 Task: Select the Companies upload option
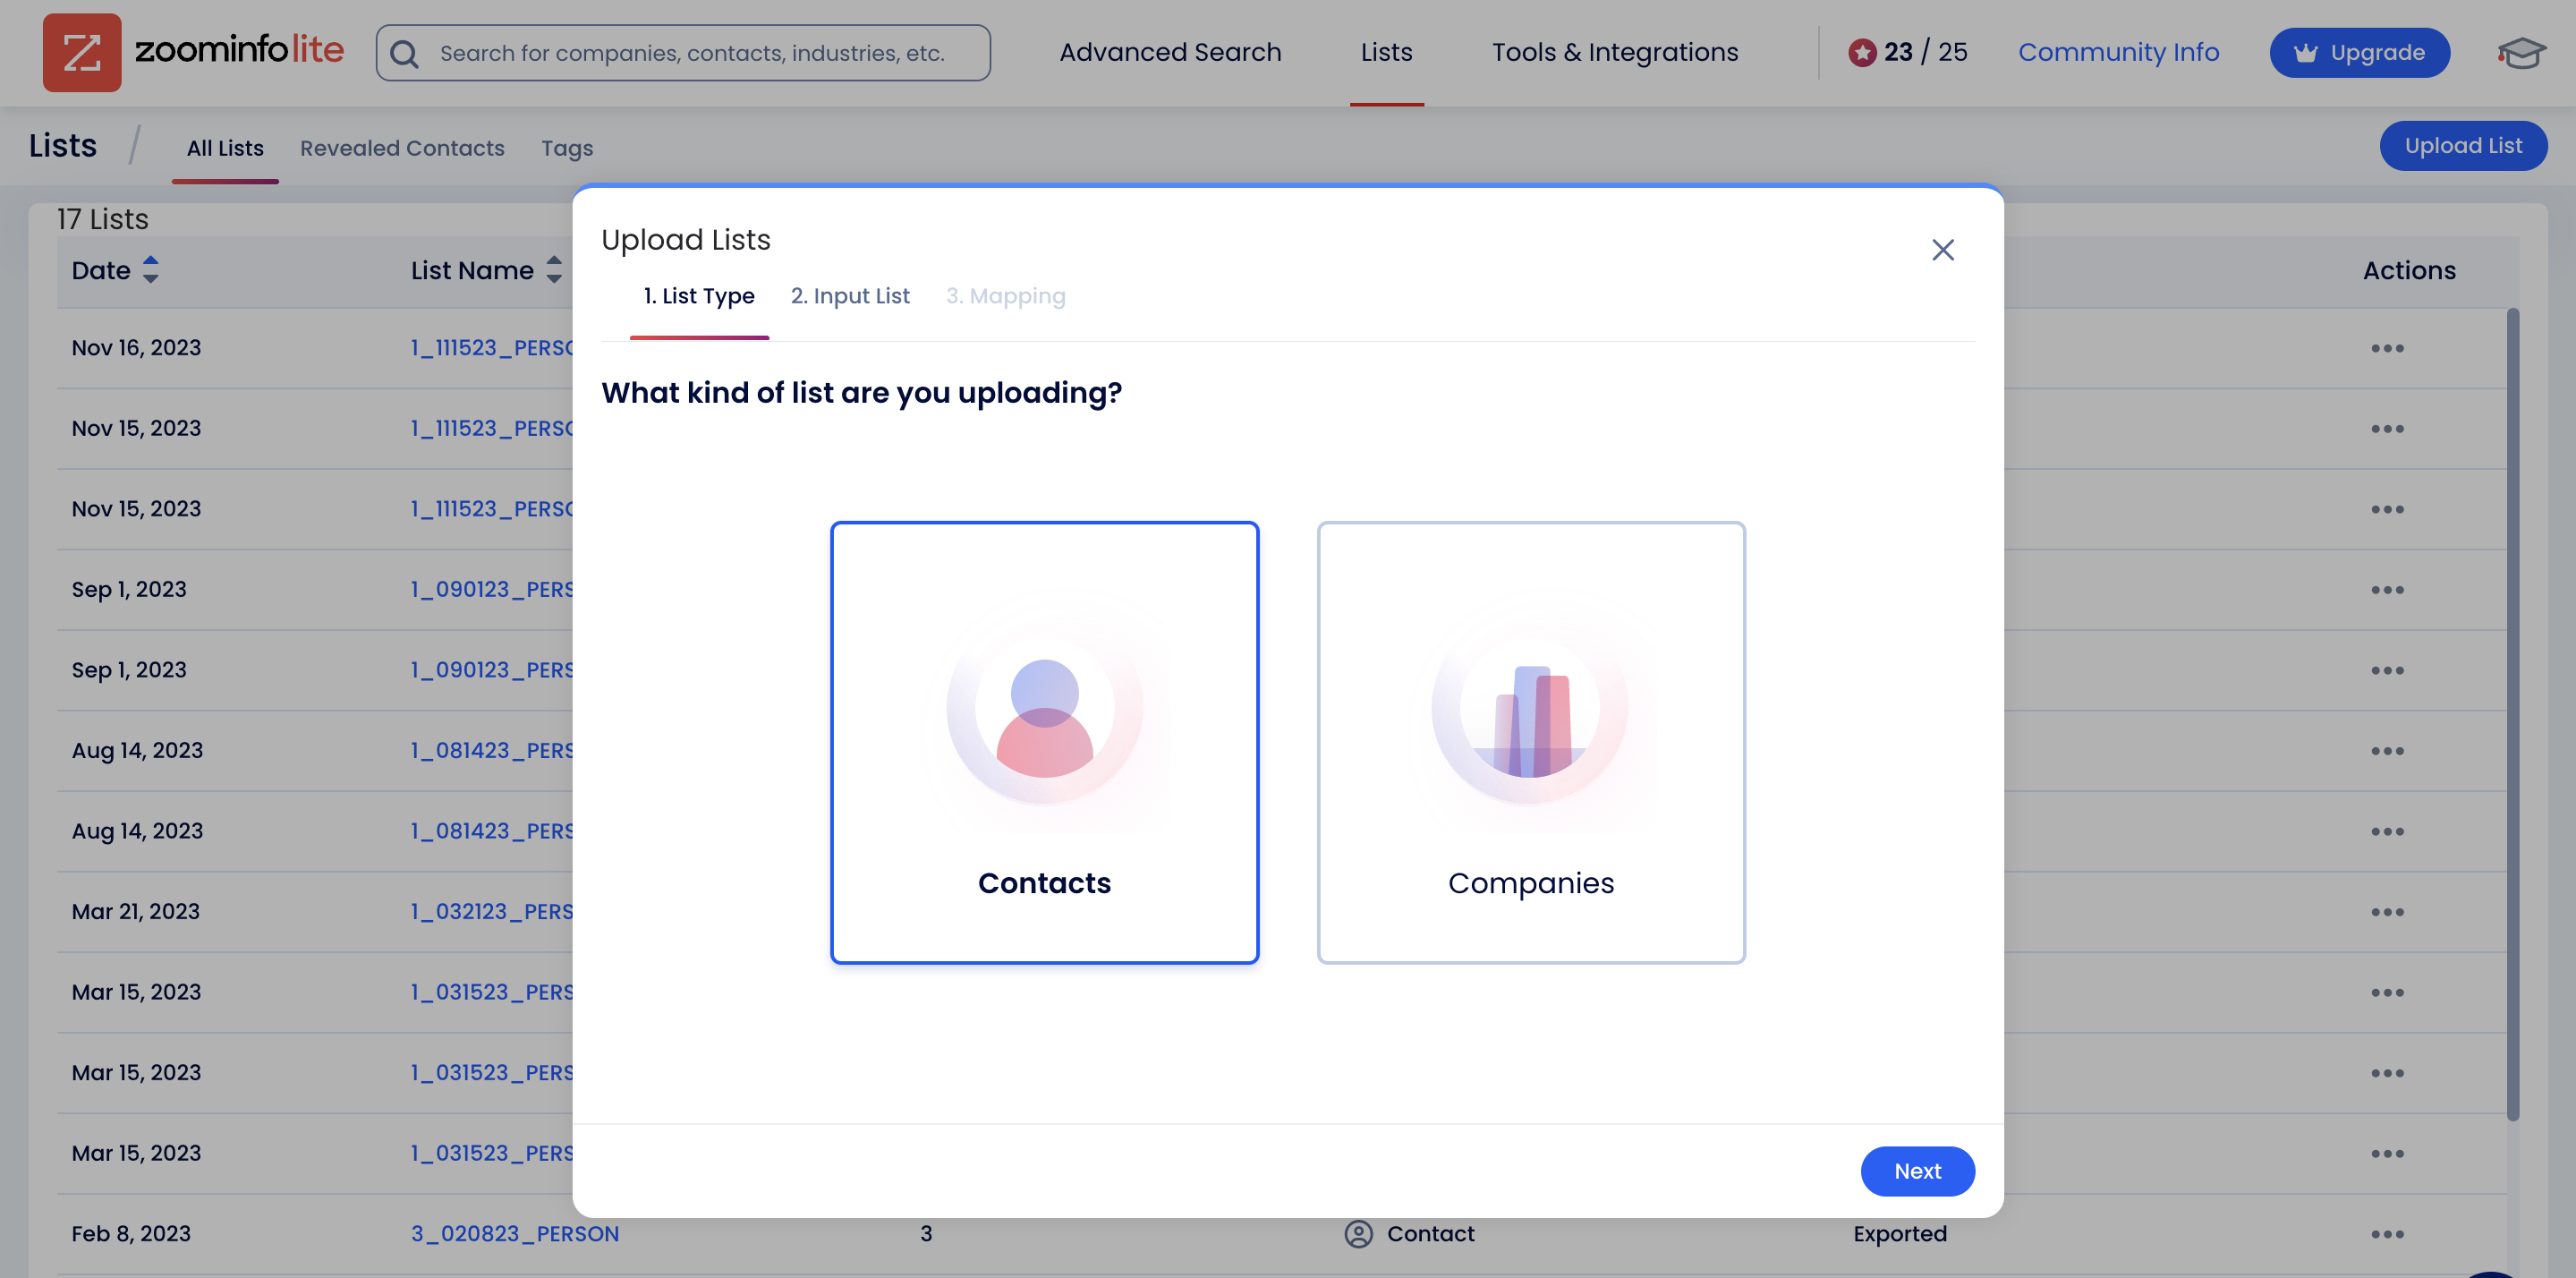point(1530,742)
